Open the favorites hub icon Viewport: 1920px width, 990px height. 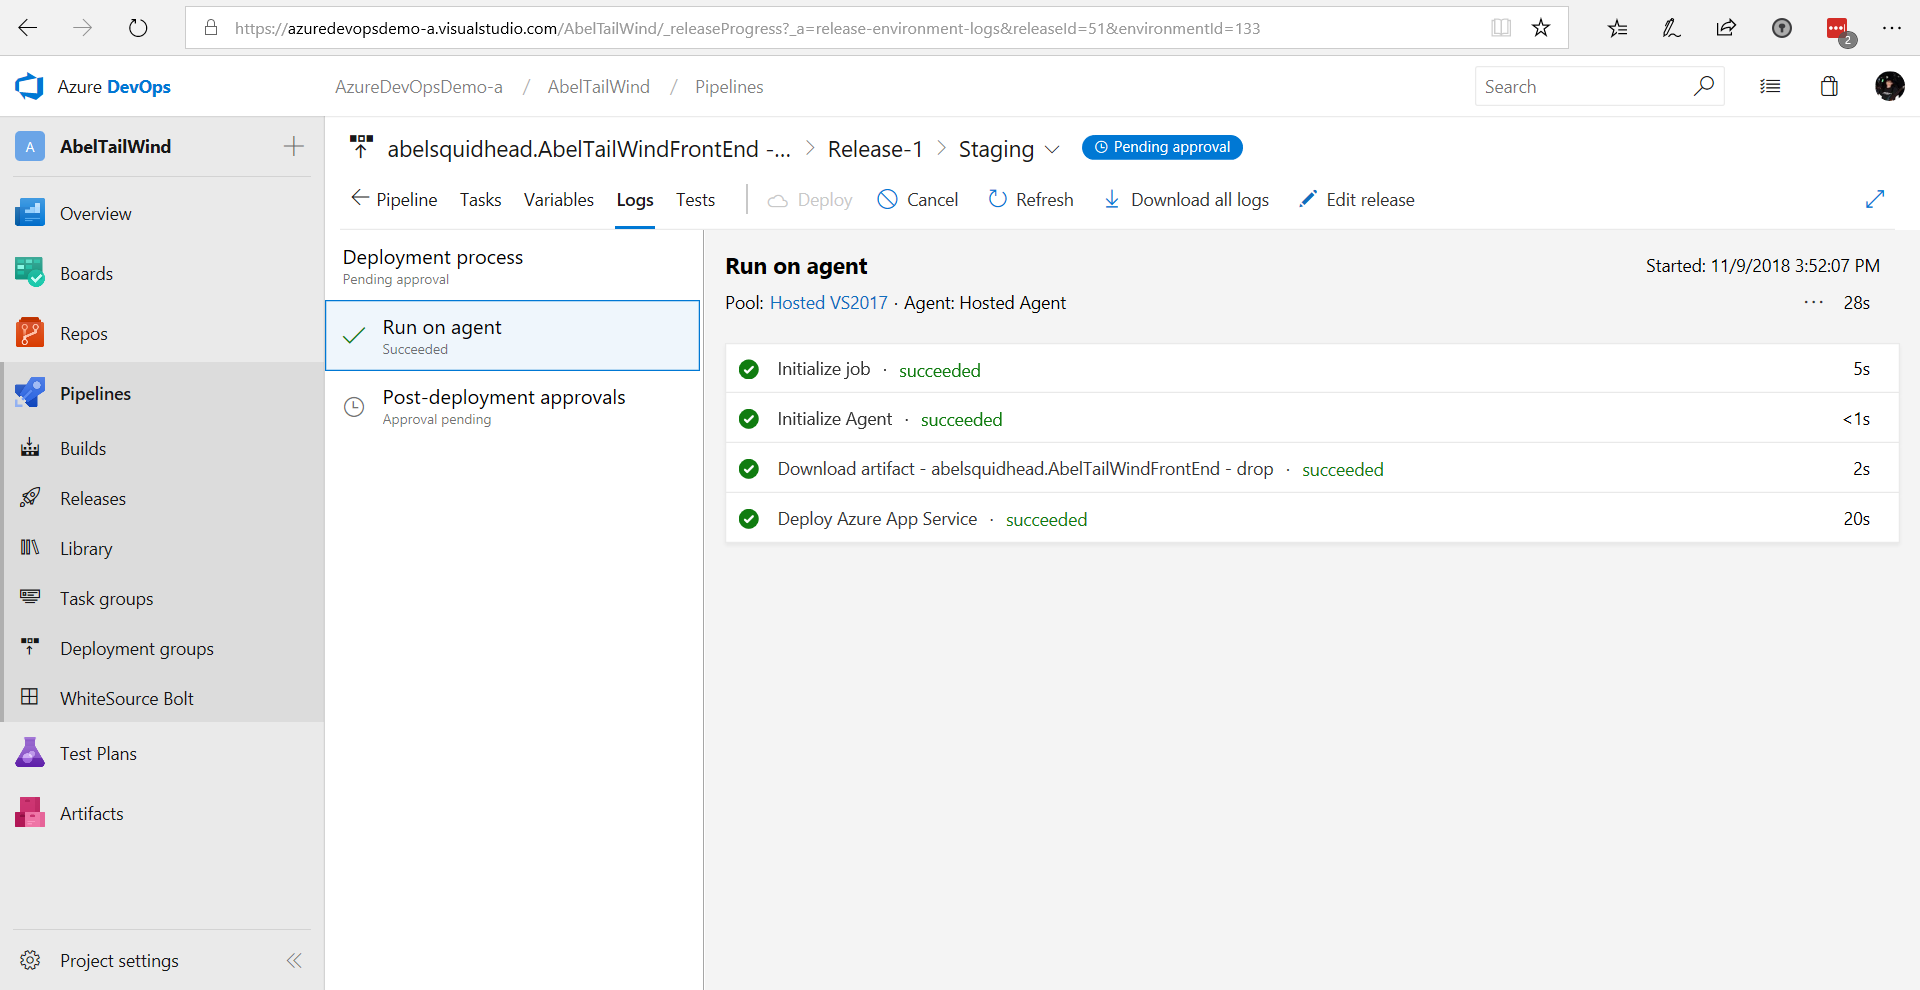[1617, 28]
